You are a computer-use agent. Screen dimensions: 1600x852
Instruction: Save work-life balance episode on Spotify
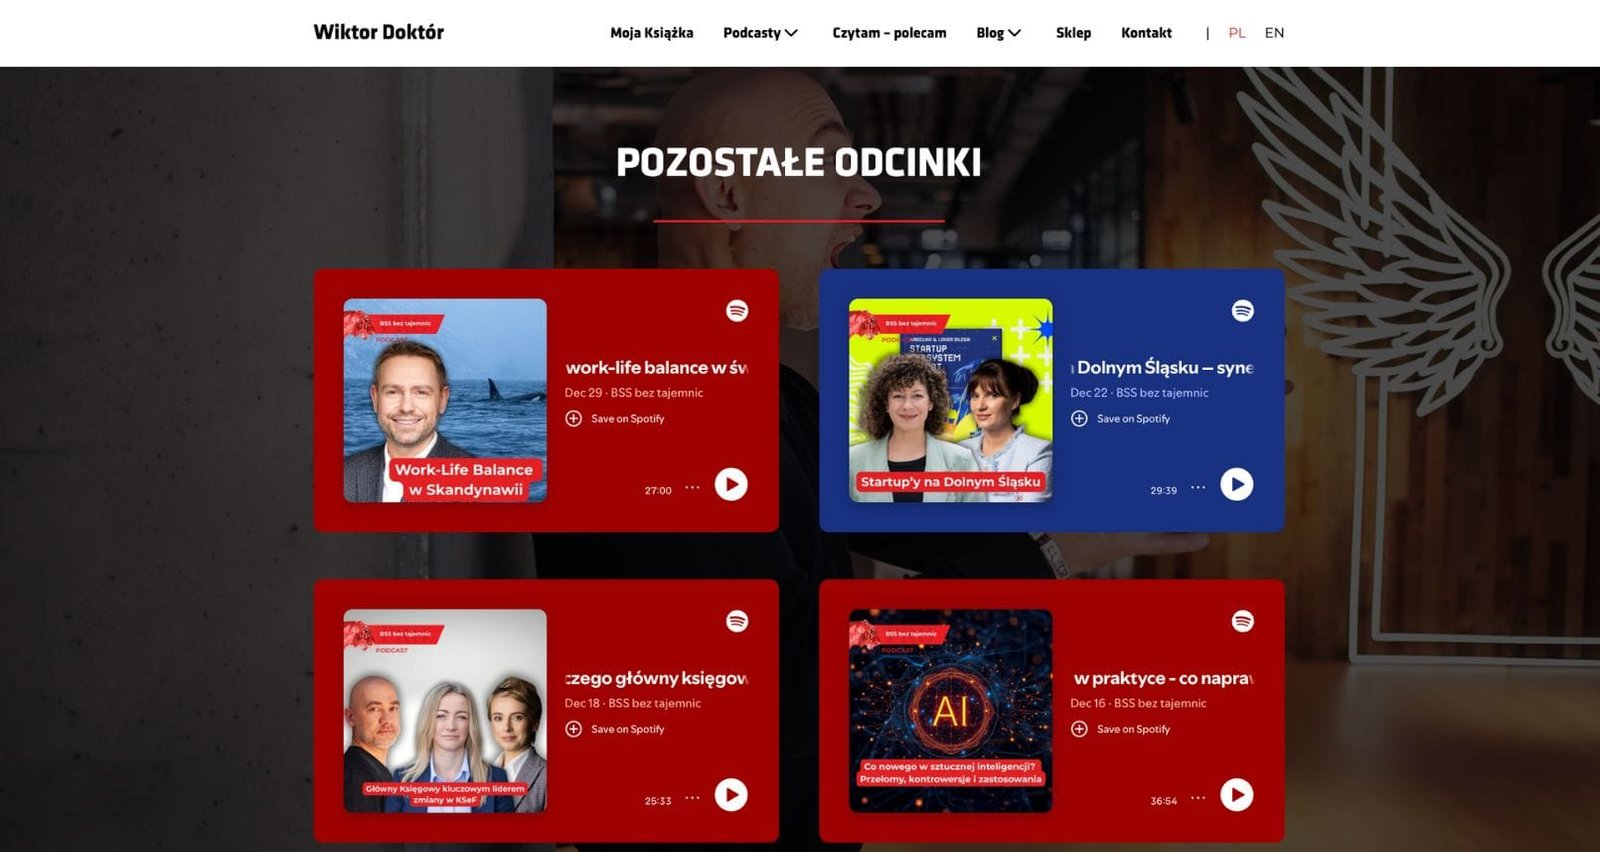[x=615, y=419]
